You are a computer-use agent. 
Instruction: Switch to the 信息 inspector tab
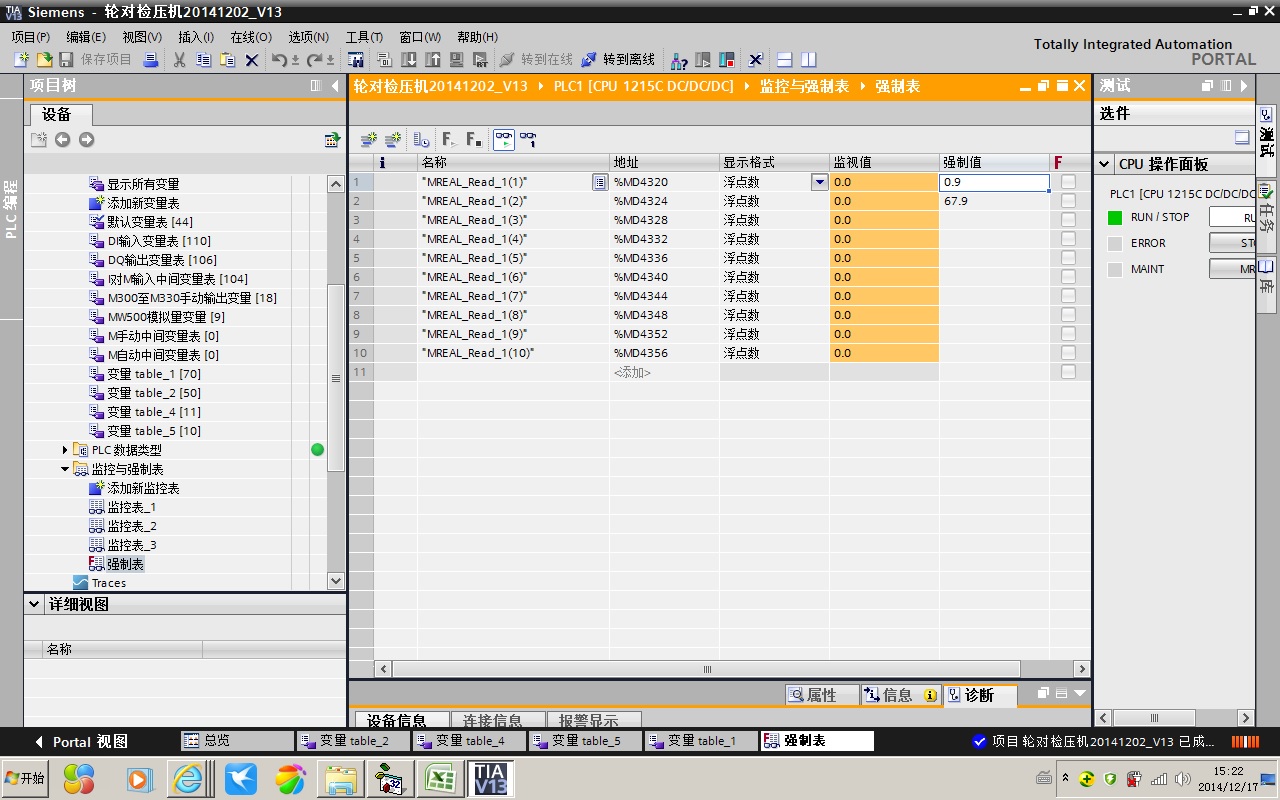coord(899,695)
